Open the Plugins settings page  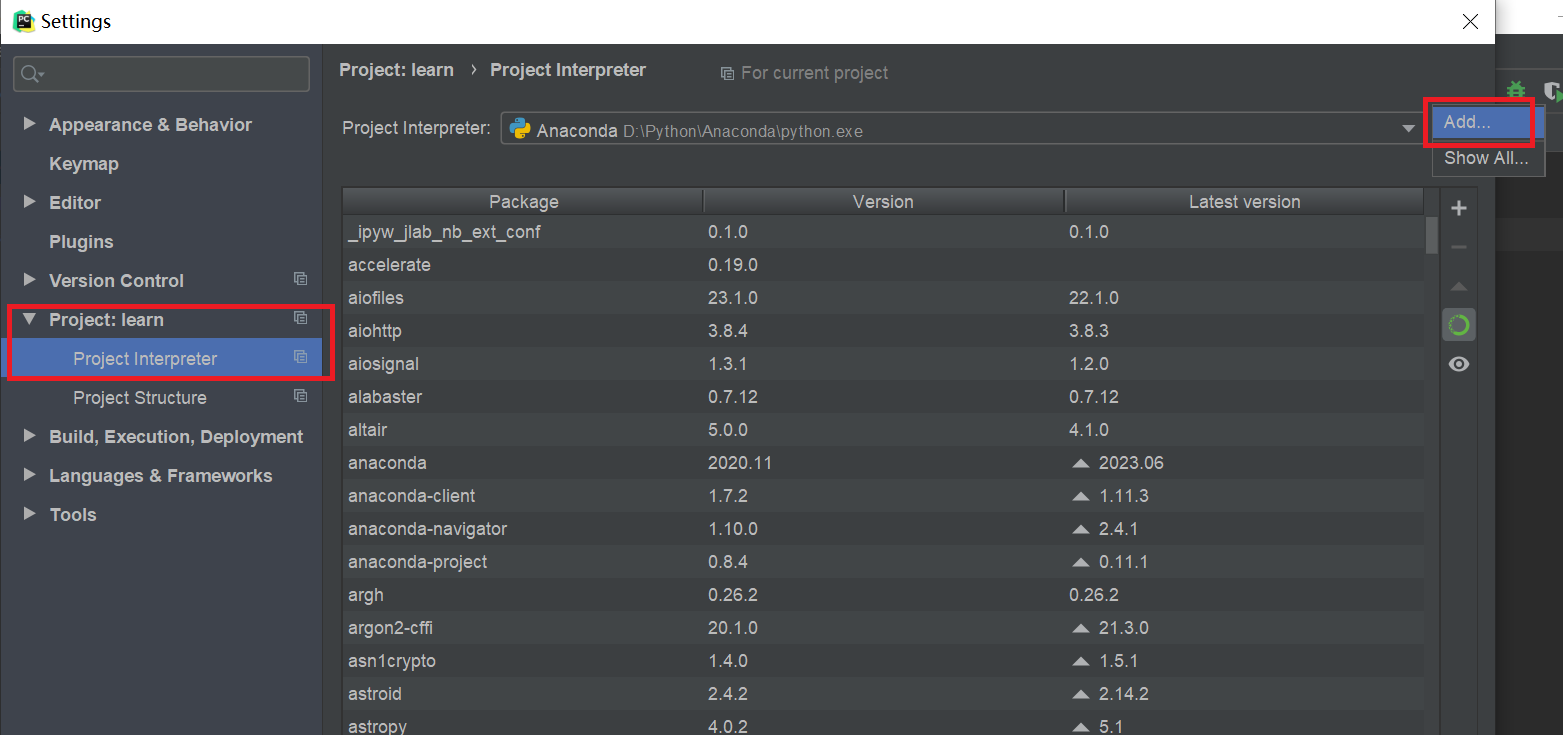[x=81, y=242]
